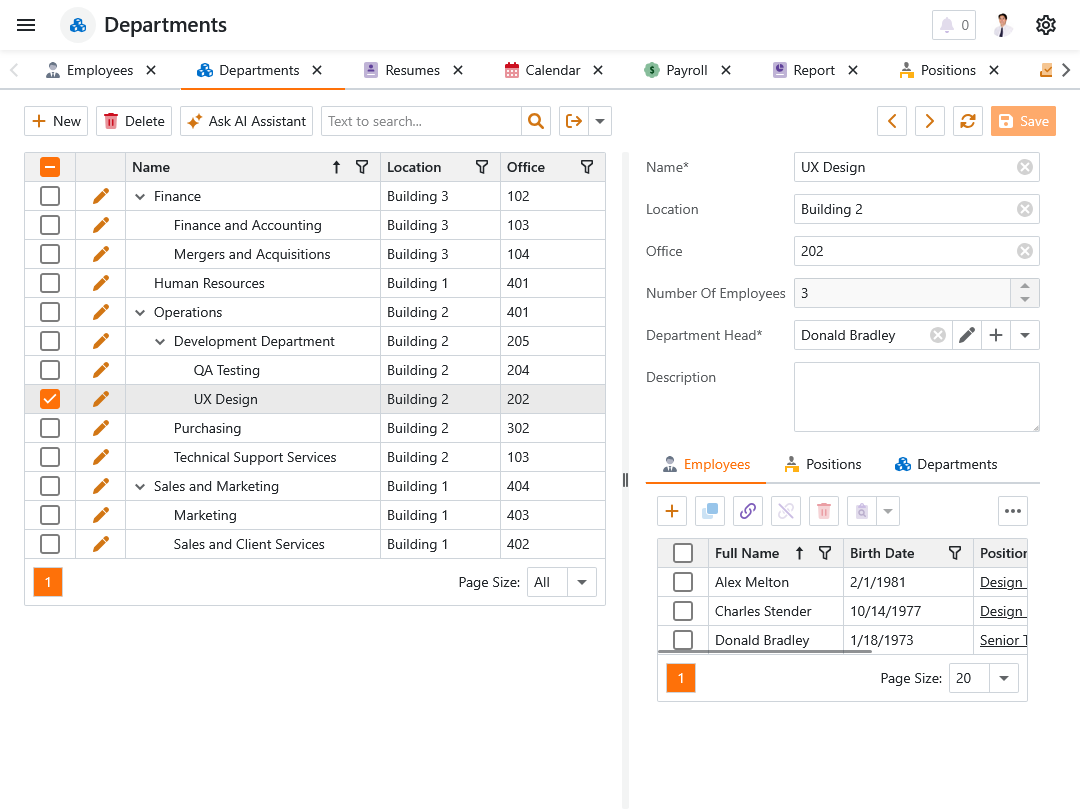Image resolution: width=1080 pixels, height=810 pixels.
Task: Click the link icon in Employees toolbar
Action: tap(747, 511)
